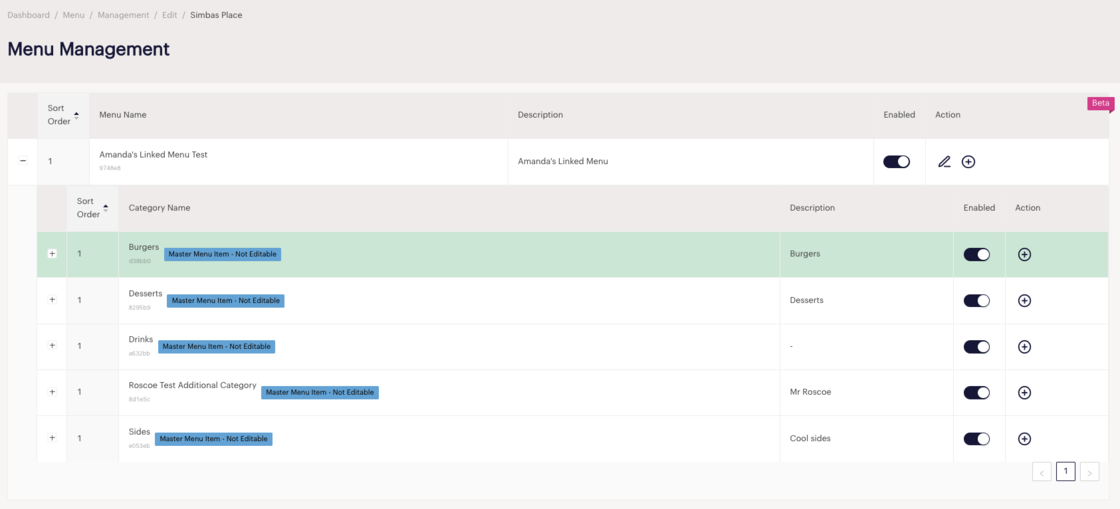Sort menus by the Sort Order arrows in the menu table header
The height and width of the screenshot is (509, 1120).
tap(76, 115)
